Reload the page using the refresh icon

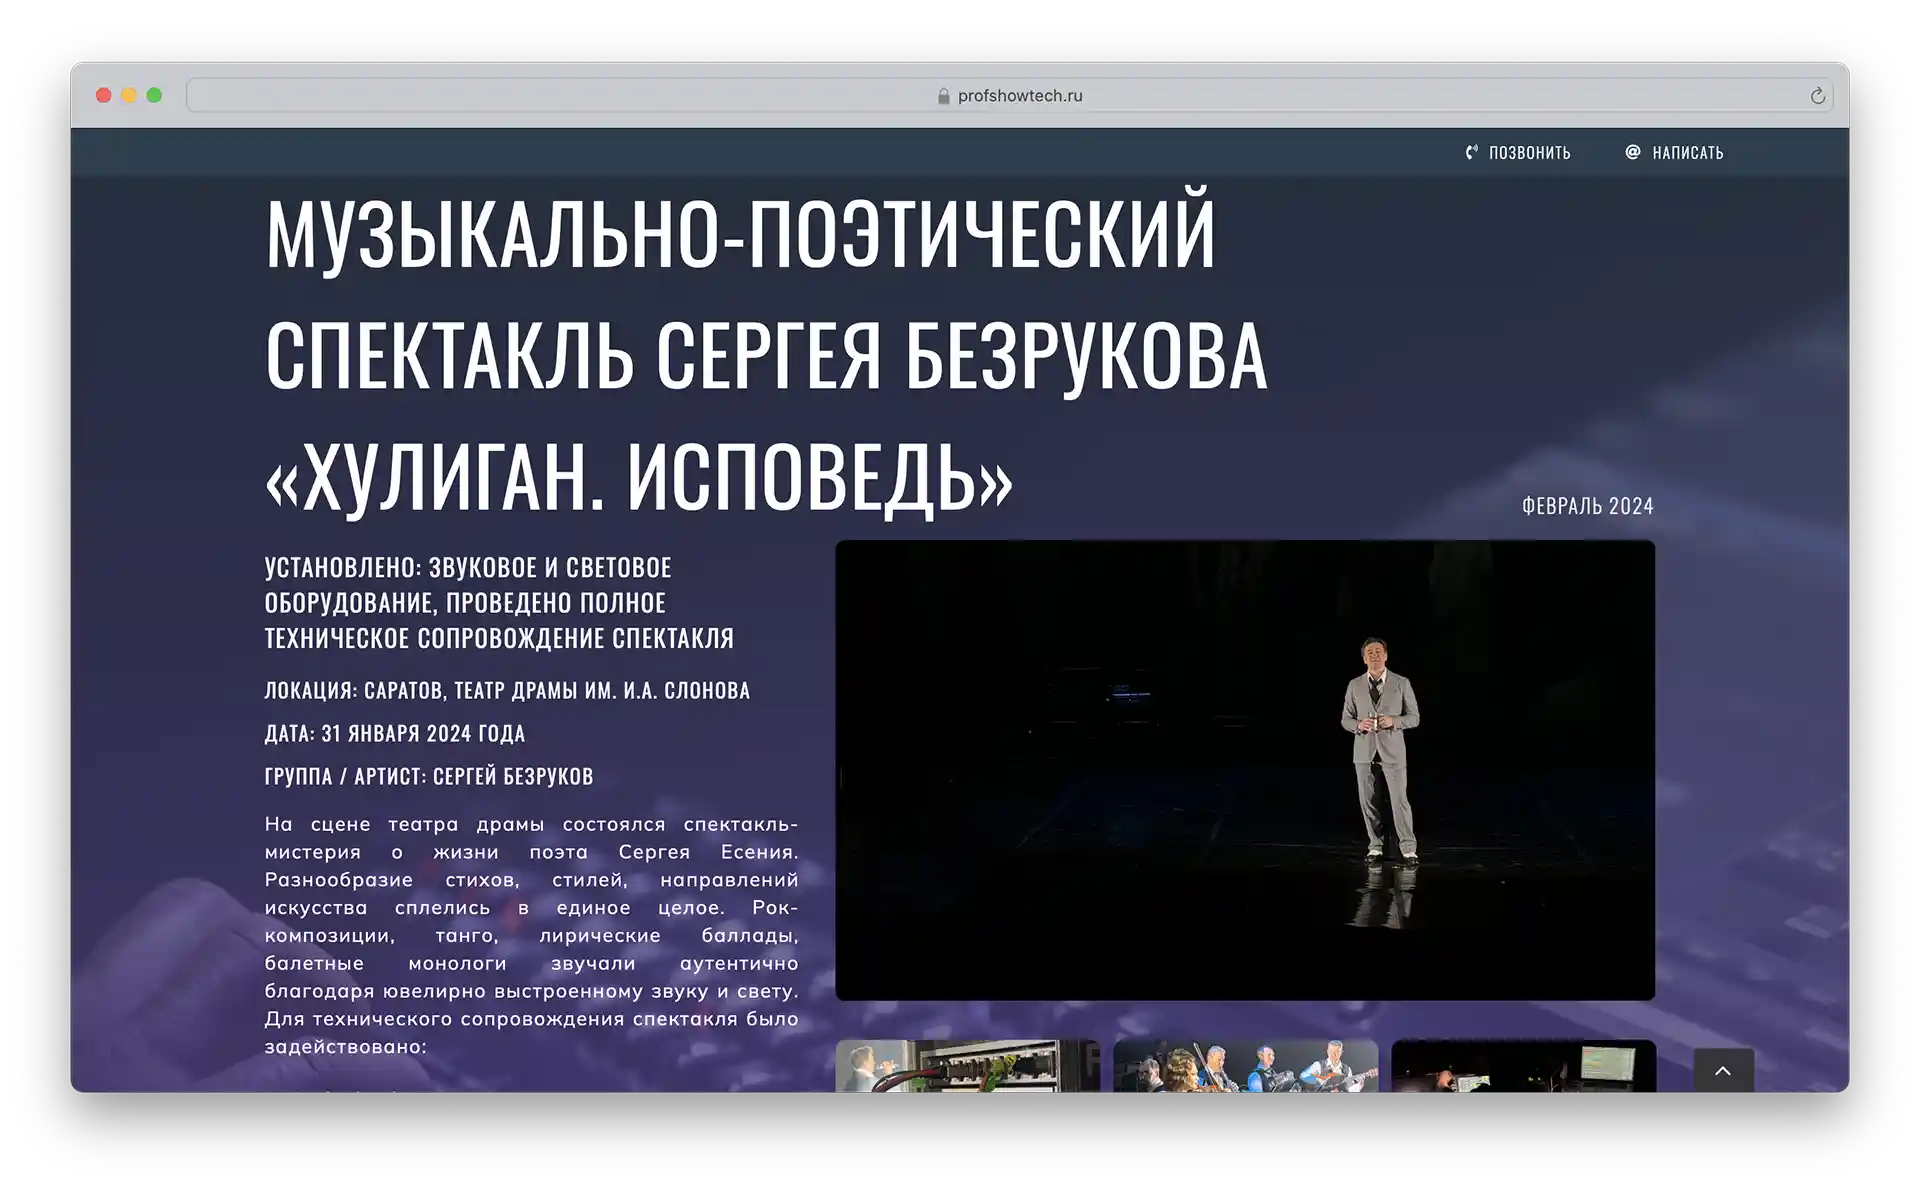click(x=1817, y=96)
